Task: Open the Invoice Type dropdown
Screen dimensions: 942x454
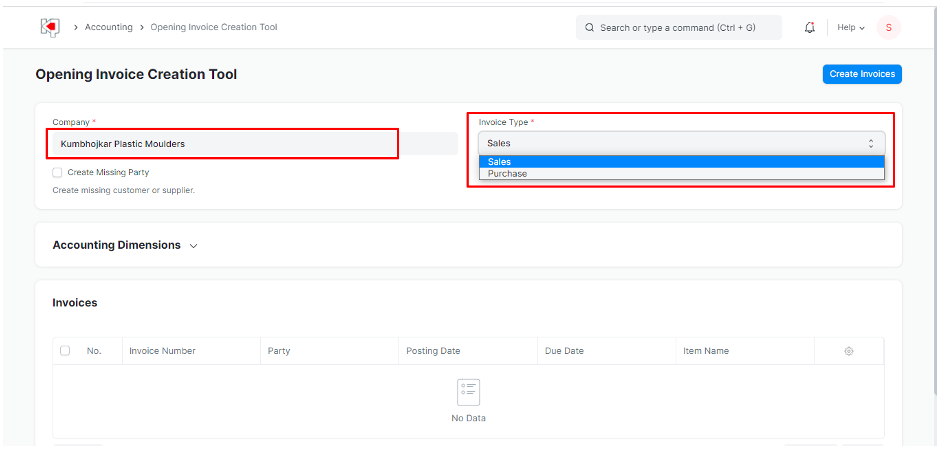Action: coord(681,143)
